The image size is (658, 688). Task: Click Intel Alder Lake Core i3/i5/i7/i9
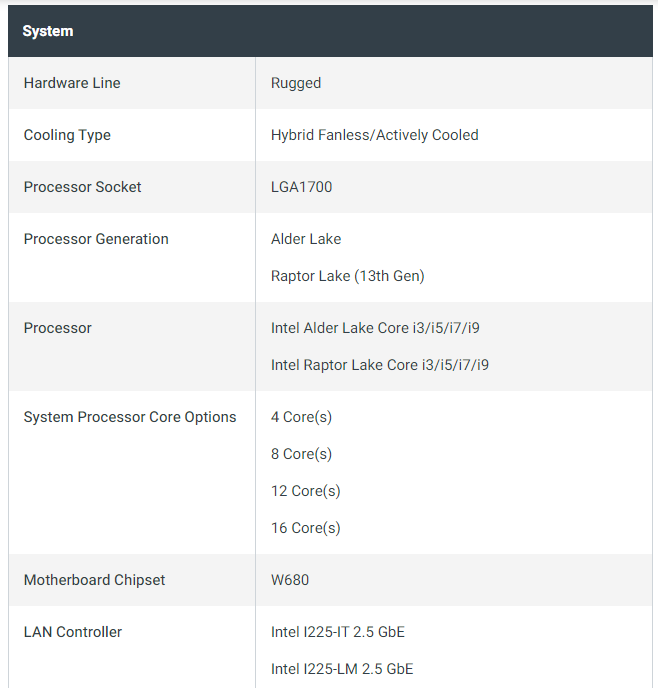pyautogui.click(x=375, y=328)
